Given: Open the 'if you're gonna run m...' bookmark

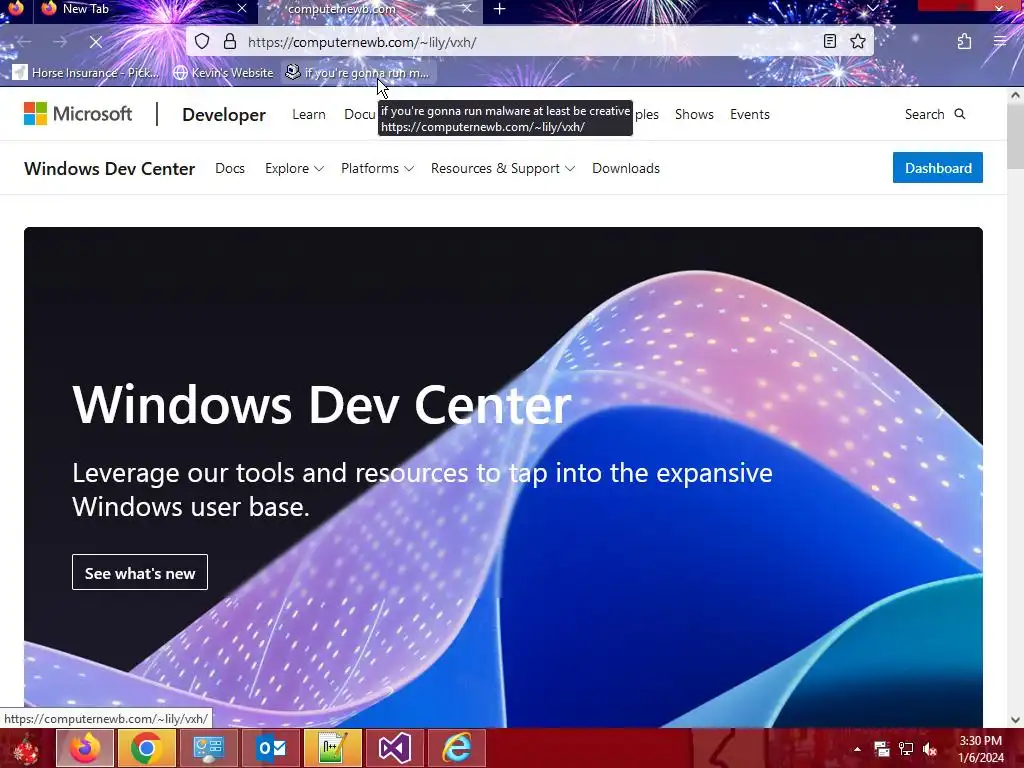Looking at the screenshot, I should tap(358, 72).
